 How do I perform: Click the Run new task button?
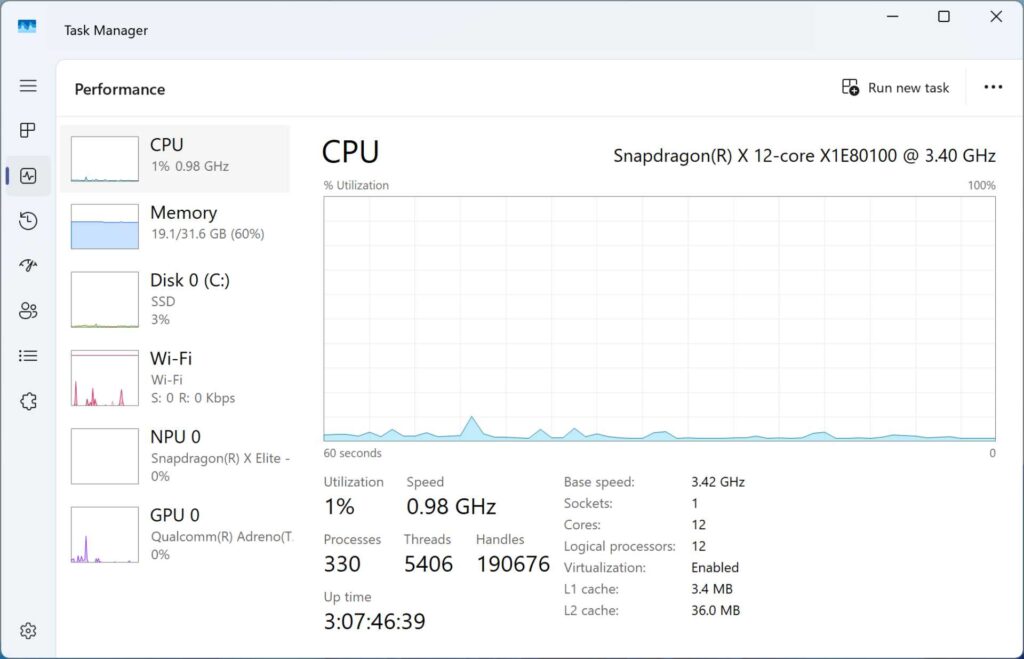click(x=895, y=87)
